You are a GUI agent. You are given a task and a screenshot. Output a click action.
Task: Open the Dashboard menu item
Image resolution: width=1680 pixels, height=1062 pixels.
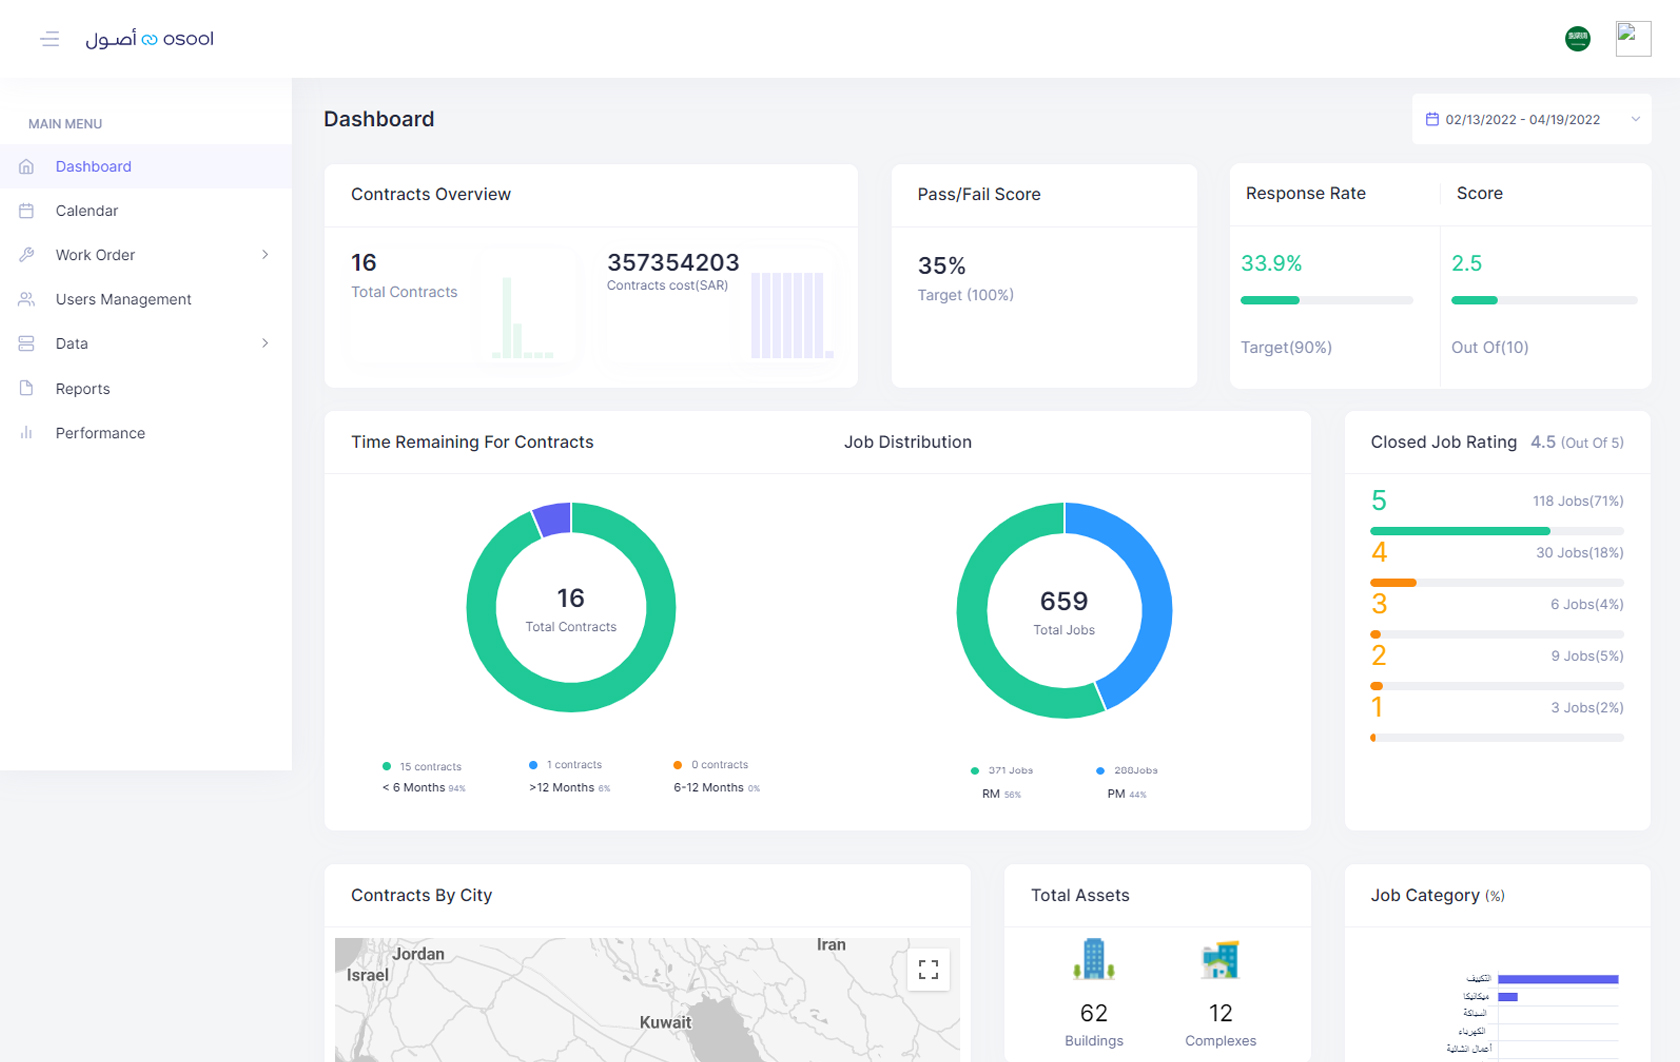(x=146, y=166)
